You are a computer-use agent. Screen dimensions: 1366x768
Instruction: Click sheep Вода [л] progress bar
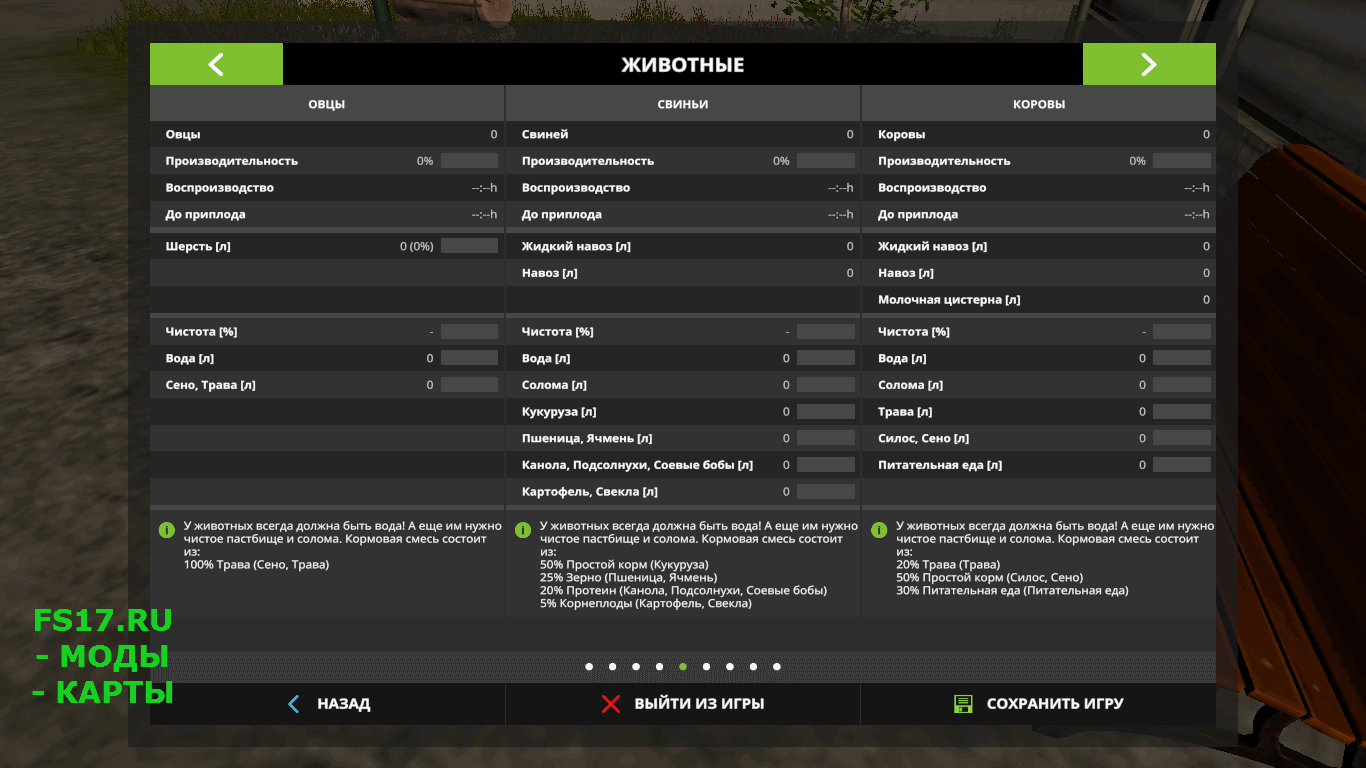(x=469, y=358)
